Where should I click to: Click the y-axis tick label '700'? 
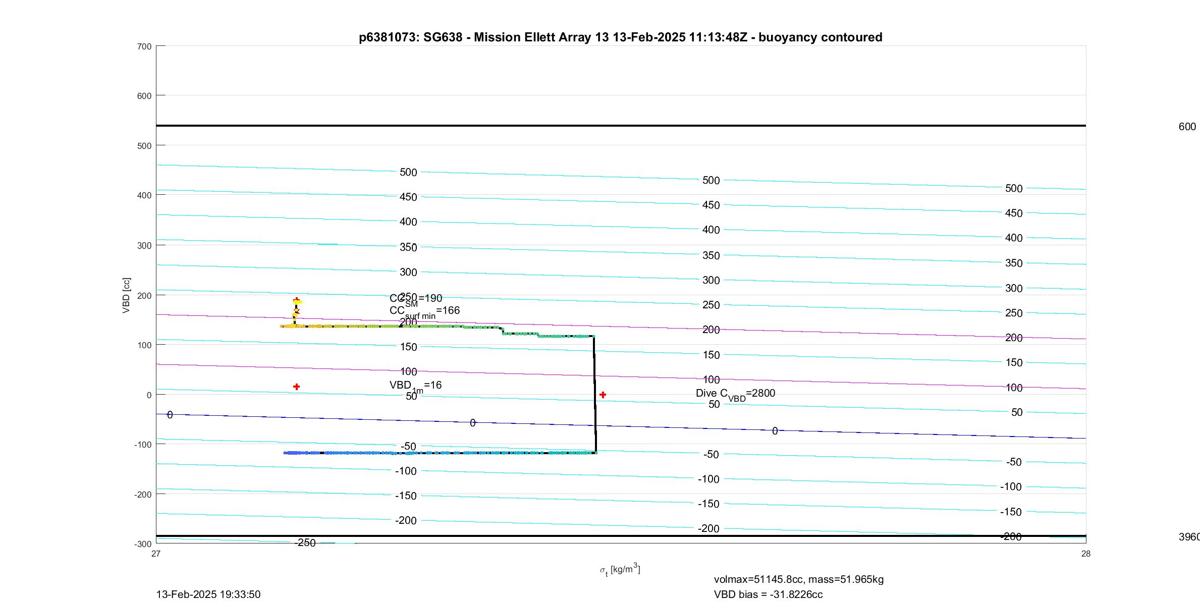pos(143,47)
